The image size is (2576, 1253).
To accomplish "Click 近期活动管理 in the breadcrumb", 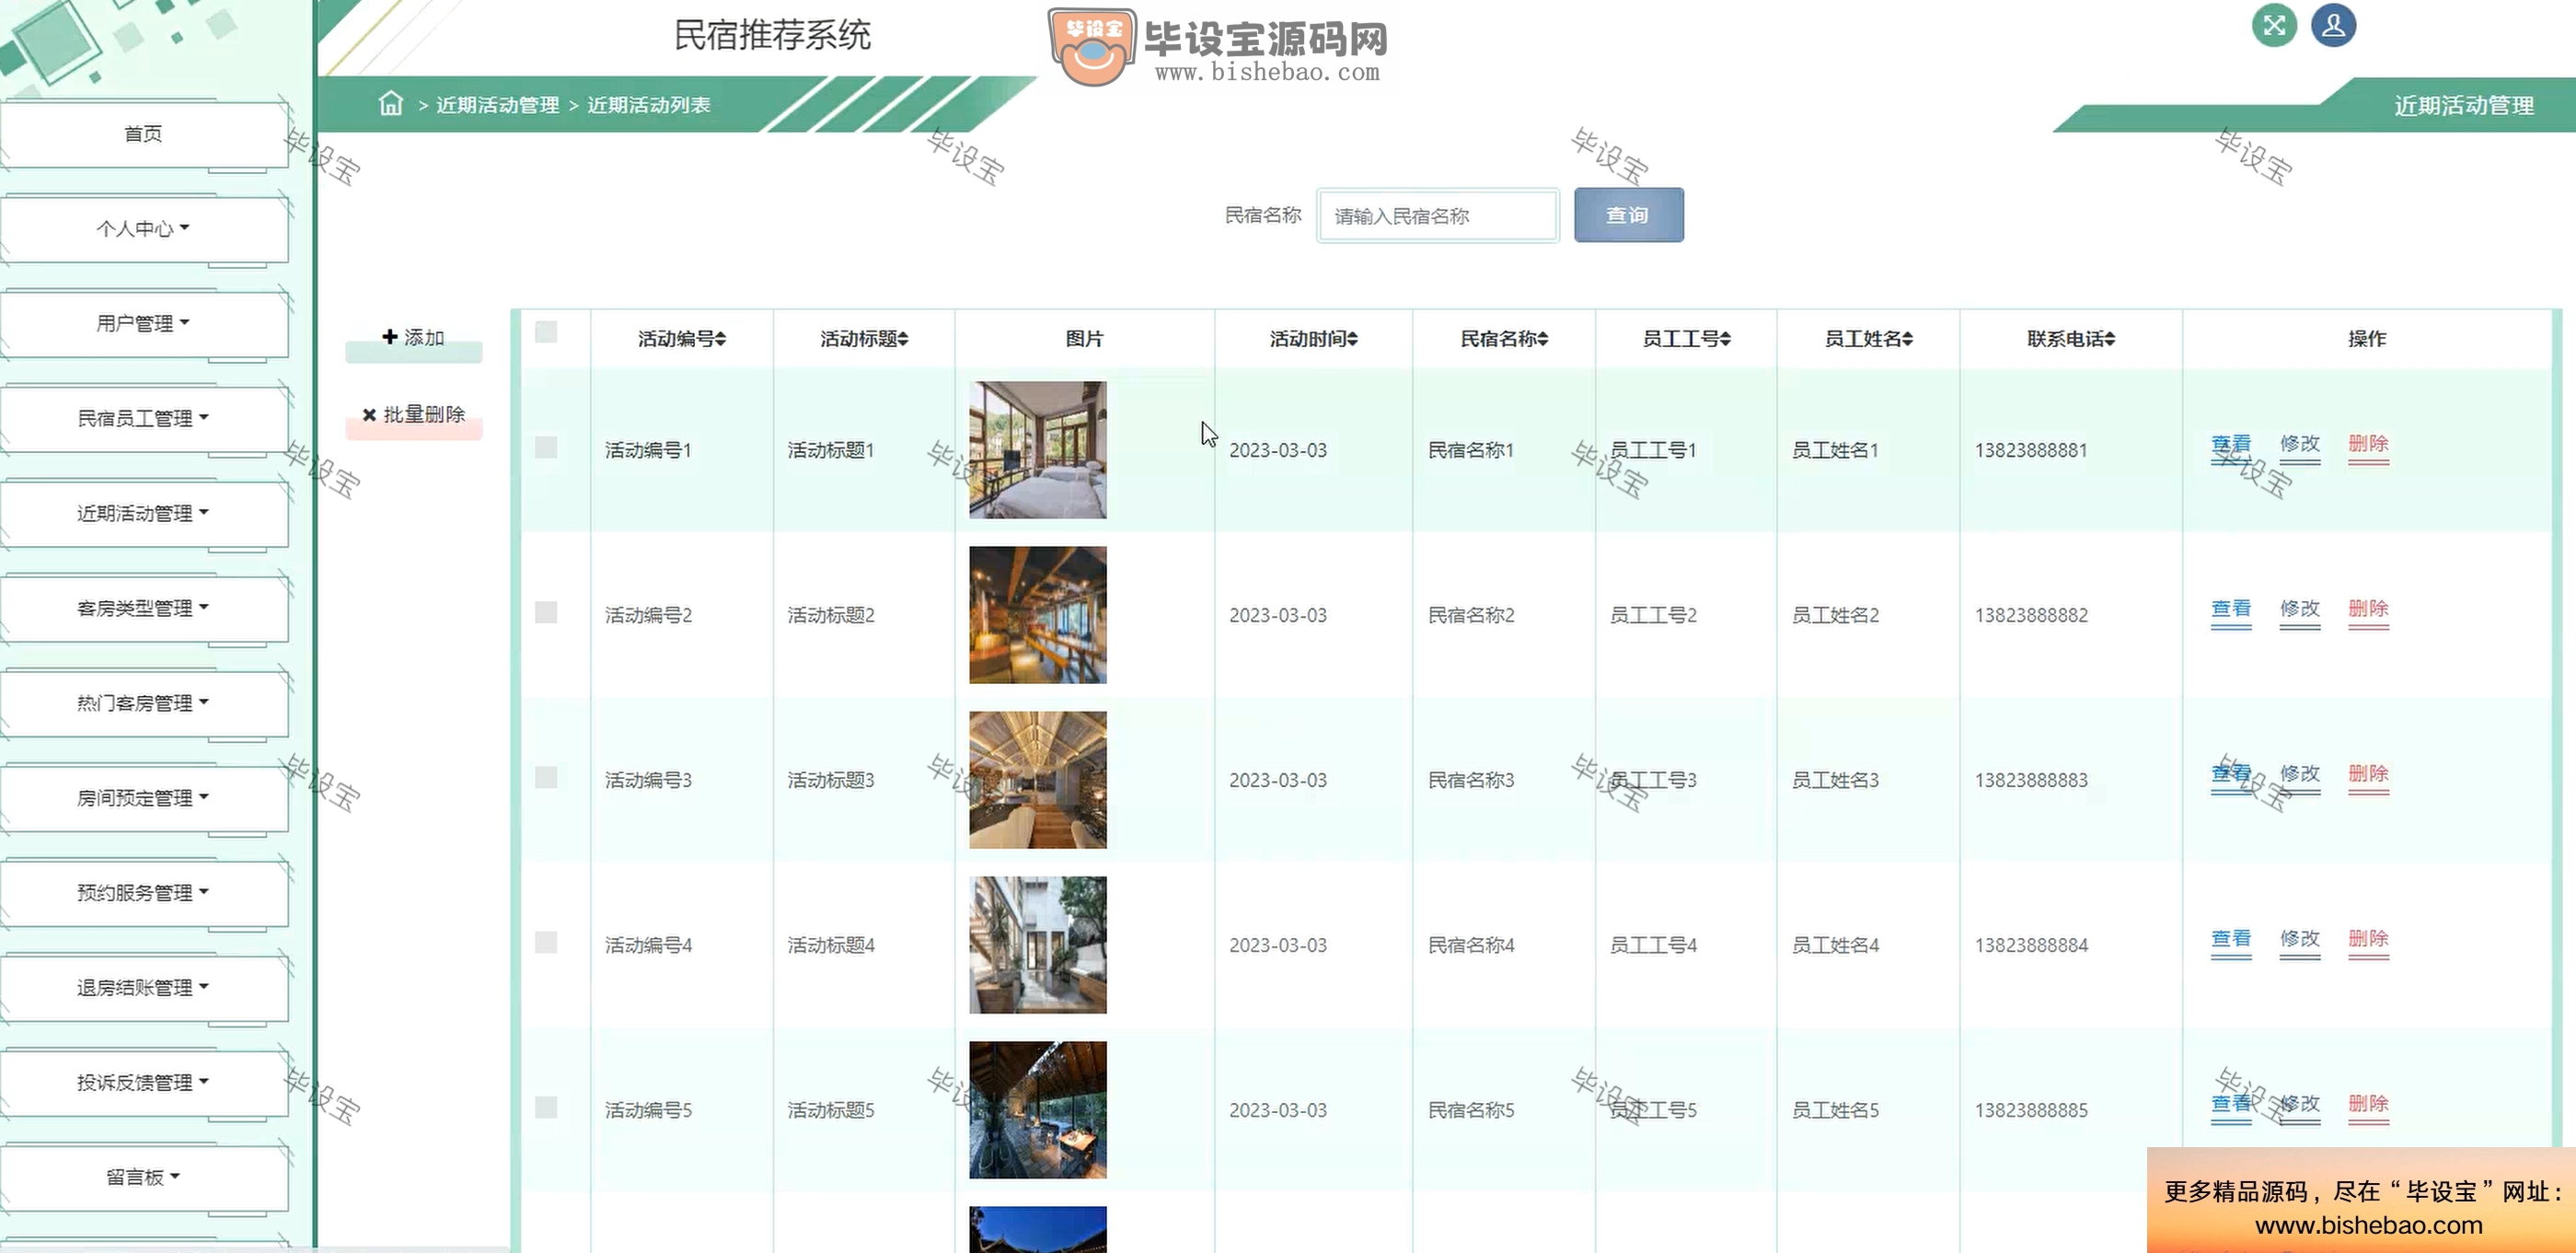I will pos(497,105).
